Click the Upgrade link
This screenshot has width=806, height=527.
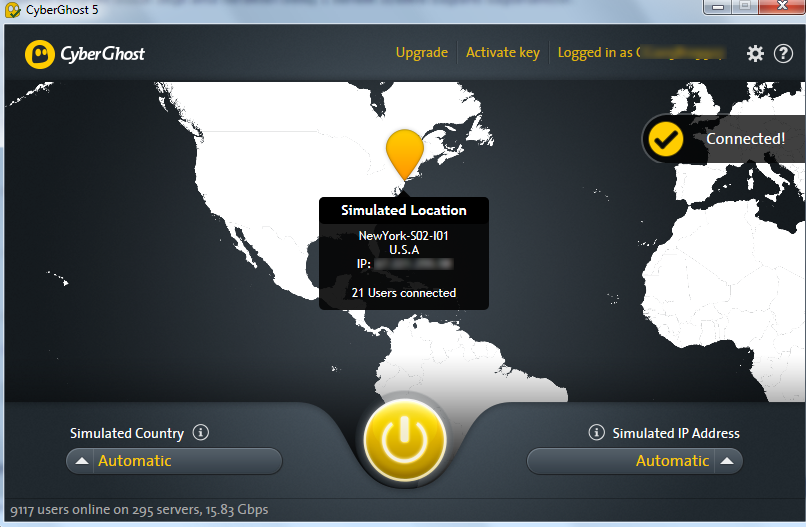(x=422, y=52)
